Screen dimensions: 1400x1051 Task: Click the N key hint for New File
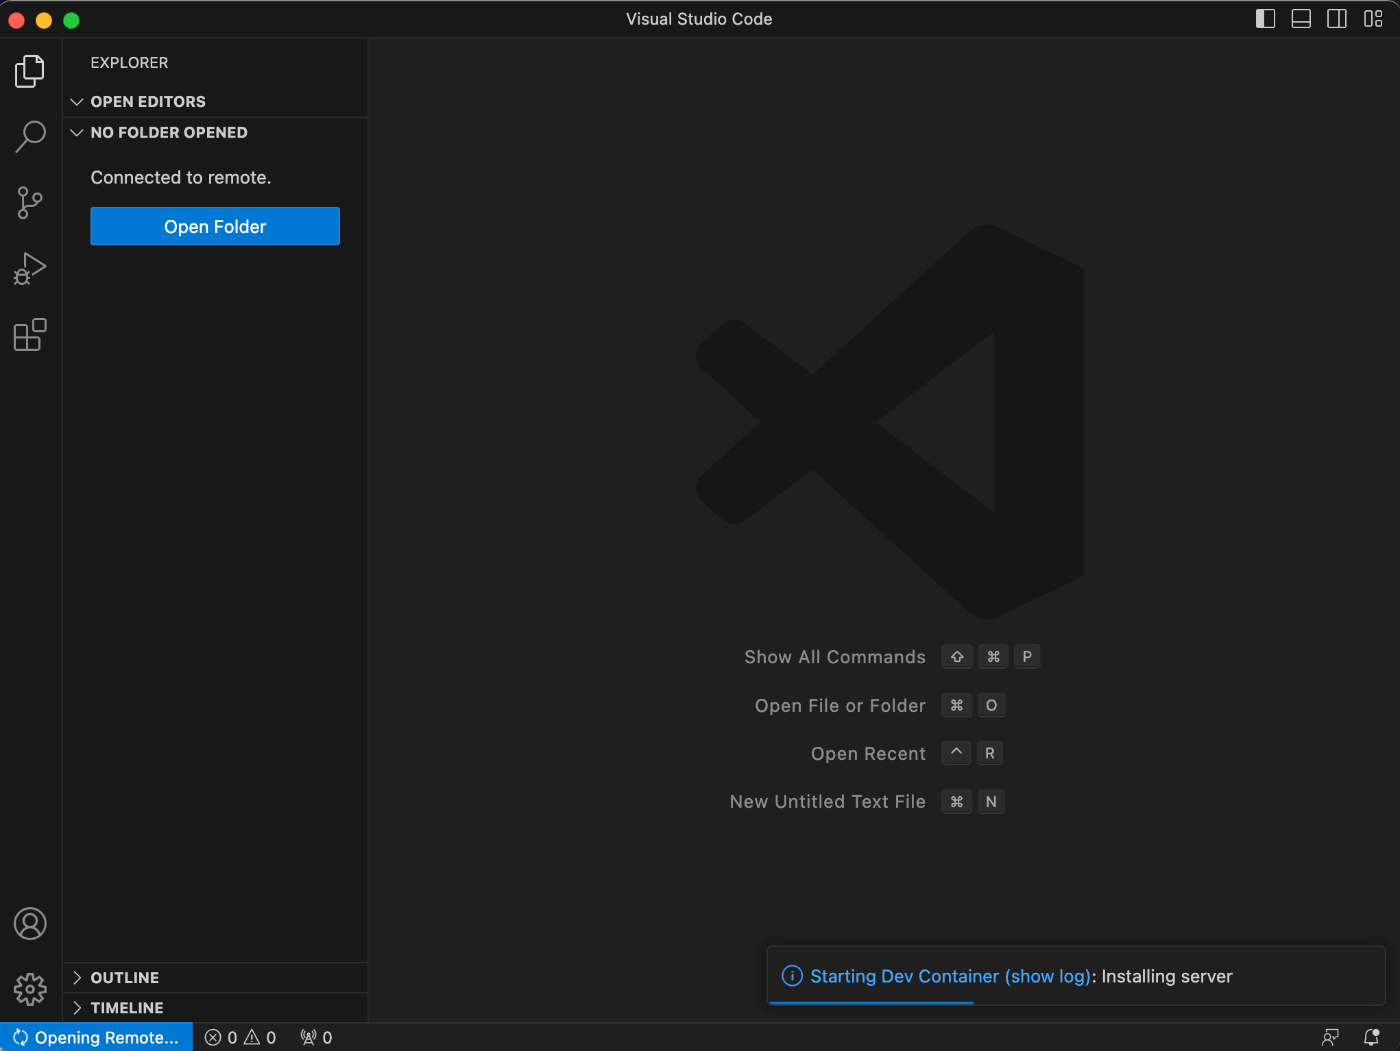point(991,802)
